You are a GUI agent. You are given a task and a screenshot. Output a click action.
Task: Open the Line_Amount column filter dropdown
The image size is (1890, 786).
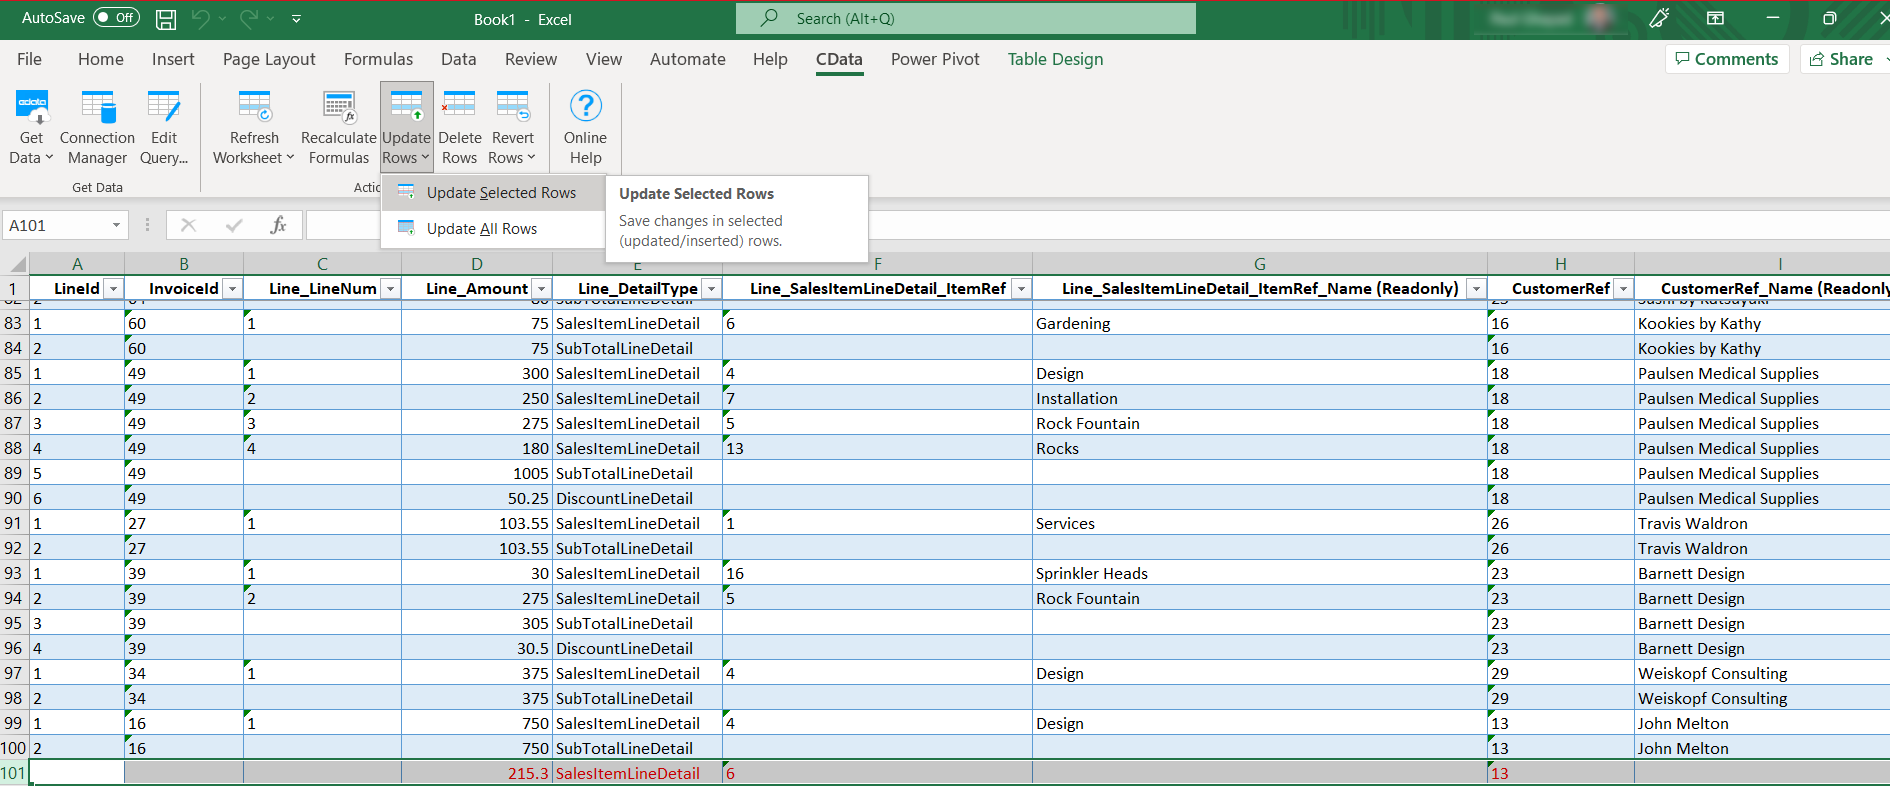(x=541, y=289)
